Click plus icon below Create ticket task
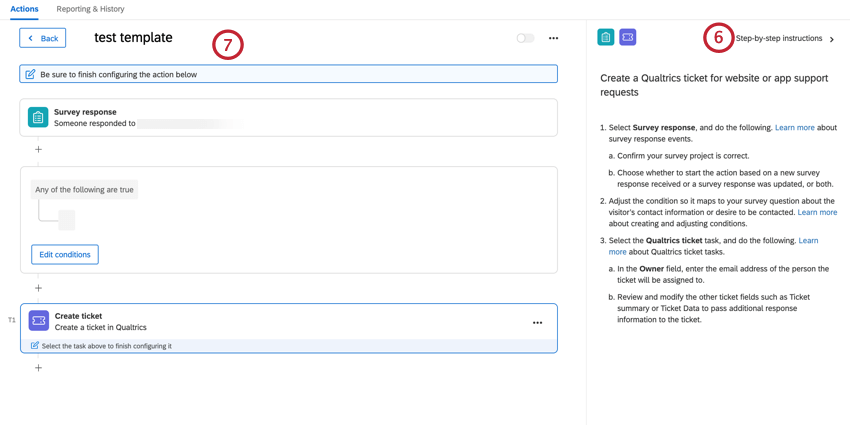 click(x=38, y=368)
